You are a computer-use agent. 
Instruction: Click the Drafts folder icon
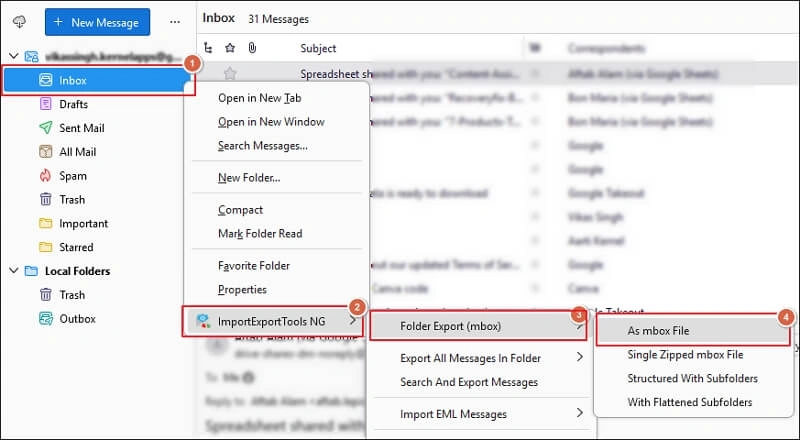pyautogui.click(x=45, y=104)
